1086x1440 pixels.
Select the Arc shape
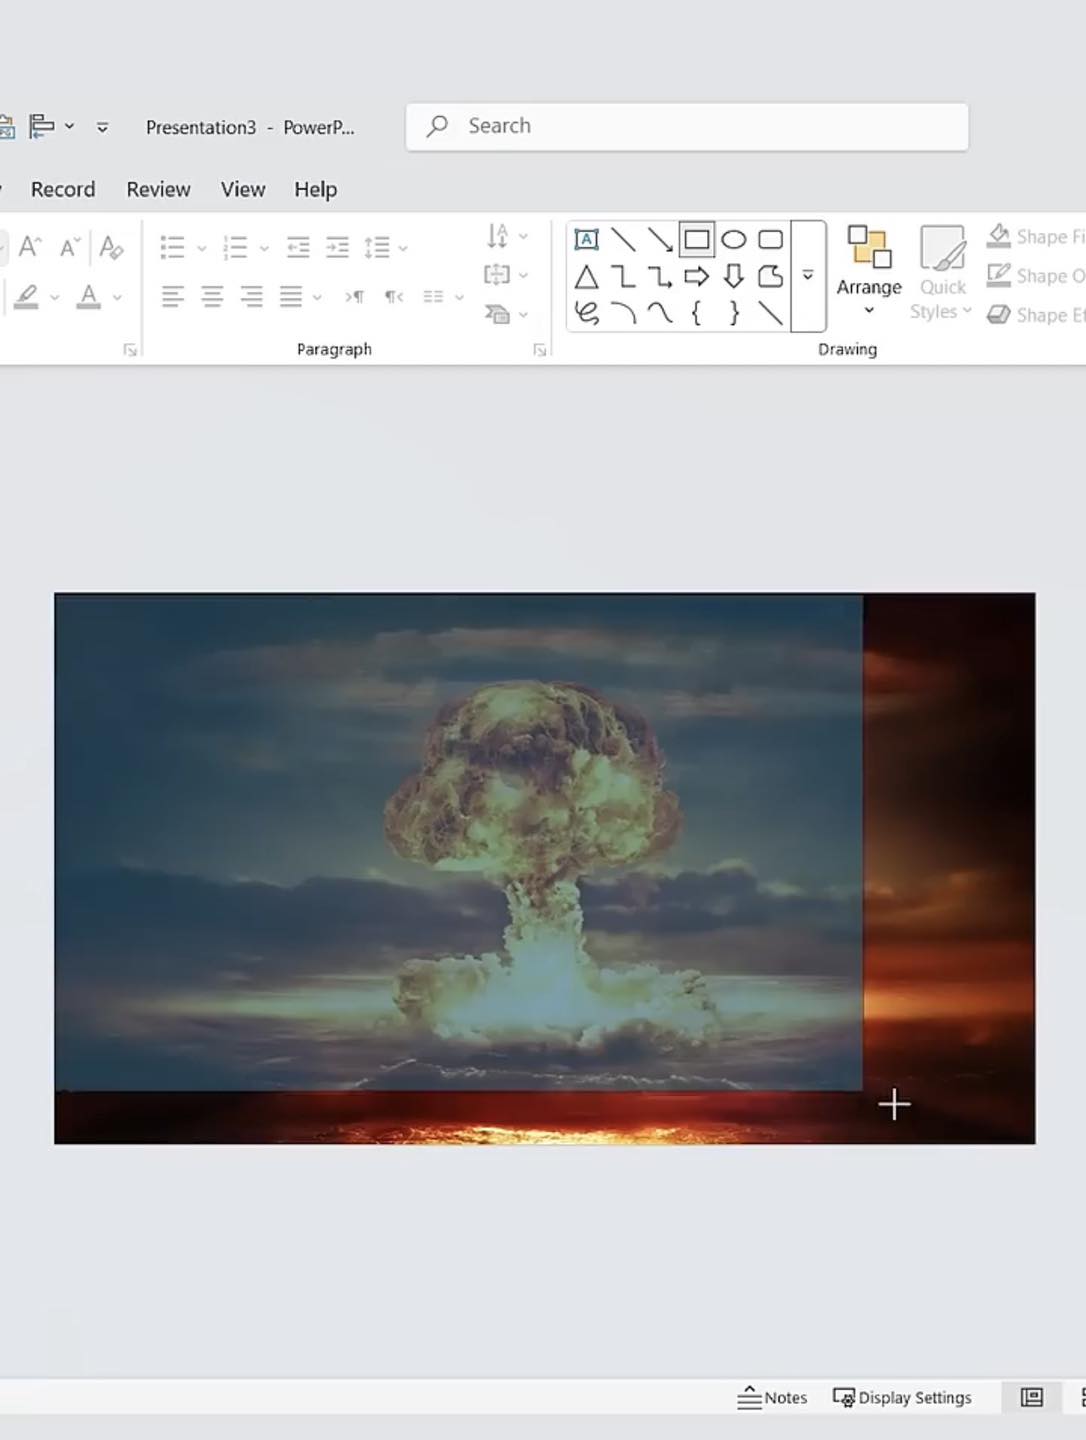624,313
